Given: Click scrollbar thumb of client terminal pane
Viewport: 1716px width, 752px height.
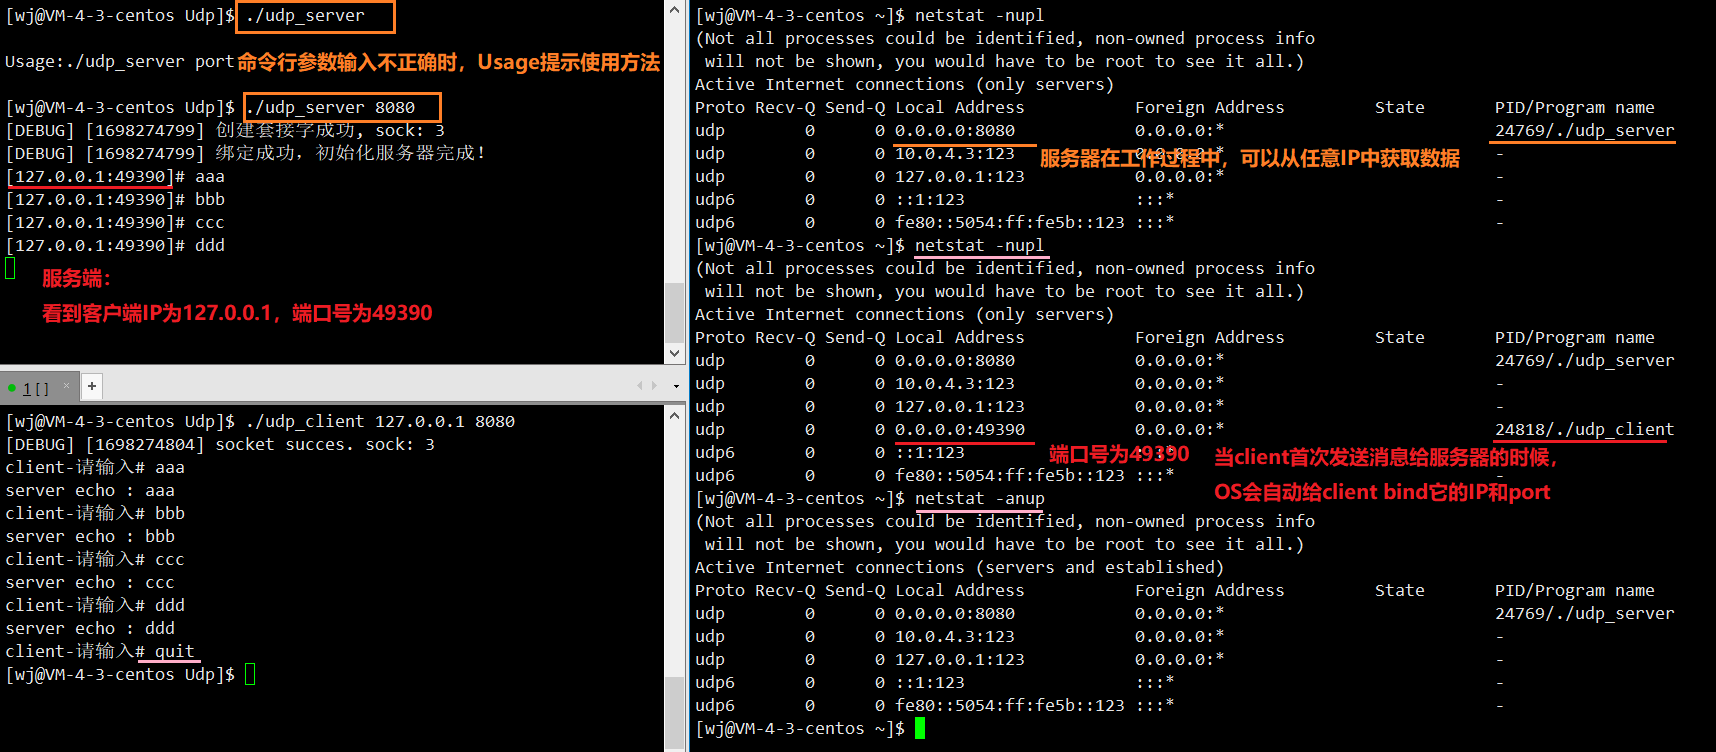Looking at the screenshot, I should 674,712.
